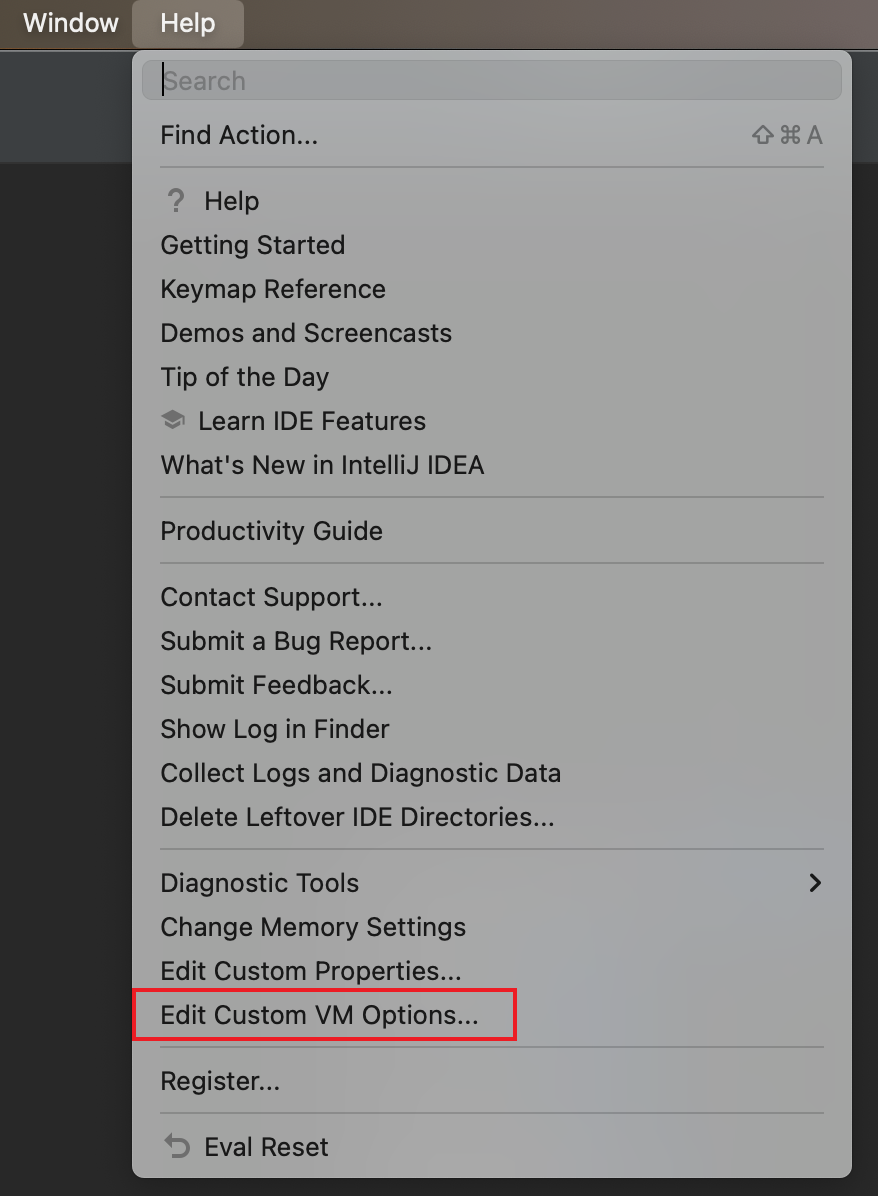Select Find Action... menu entry
This screenshot has width=878, height=1196.
coord(492,135)
